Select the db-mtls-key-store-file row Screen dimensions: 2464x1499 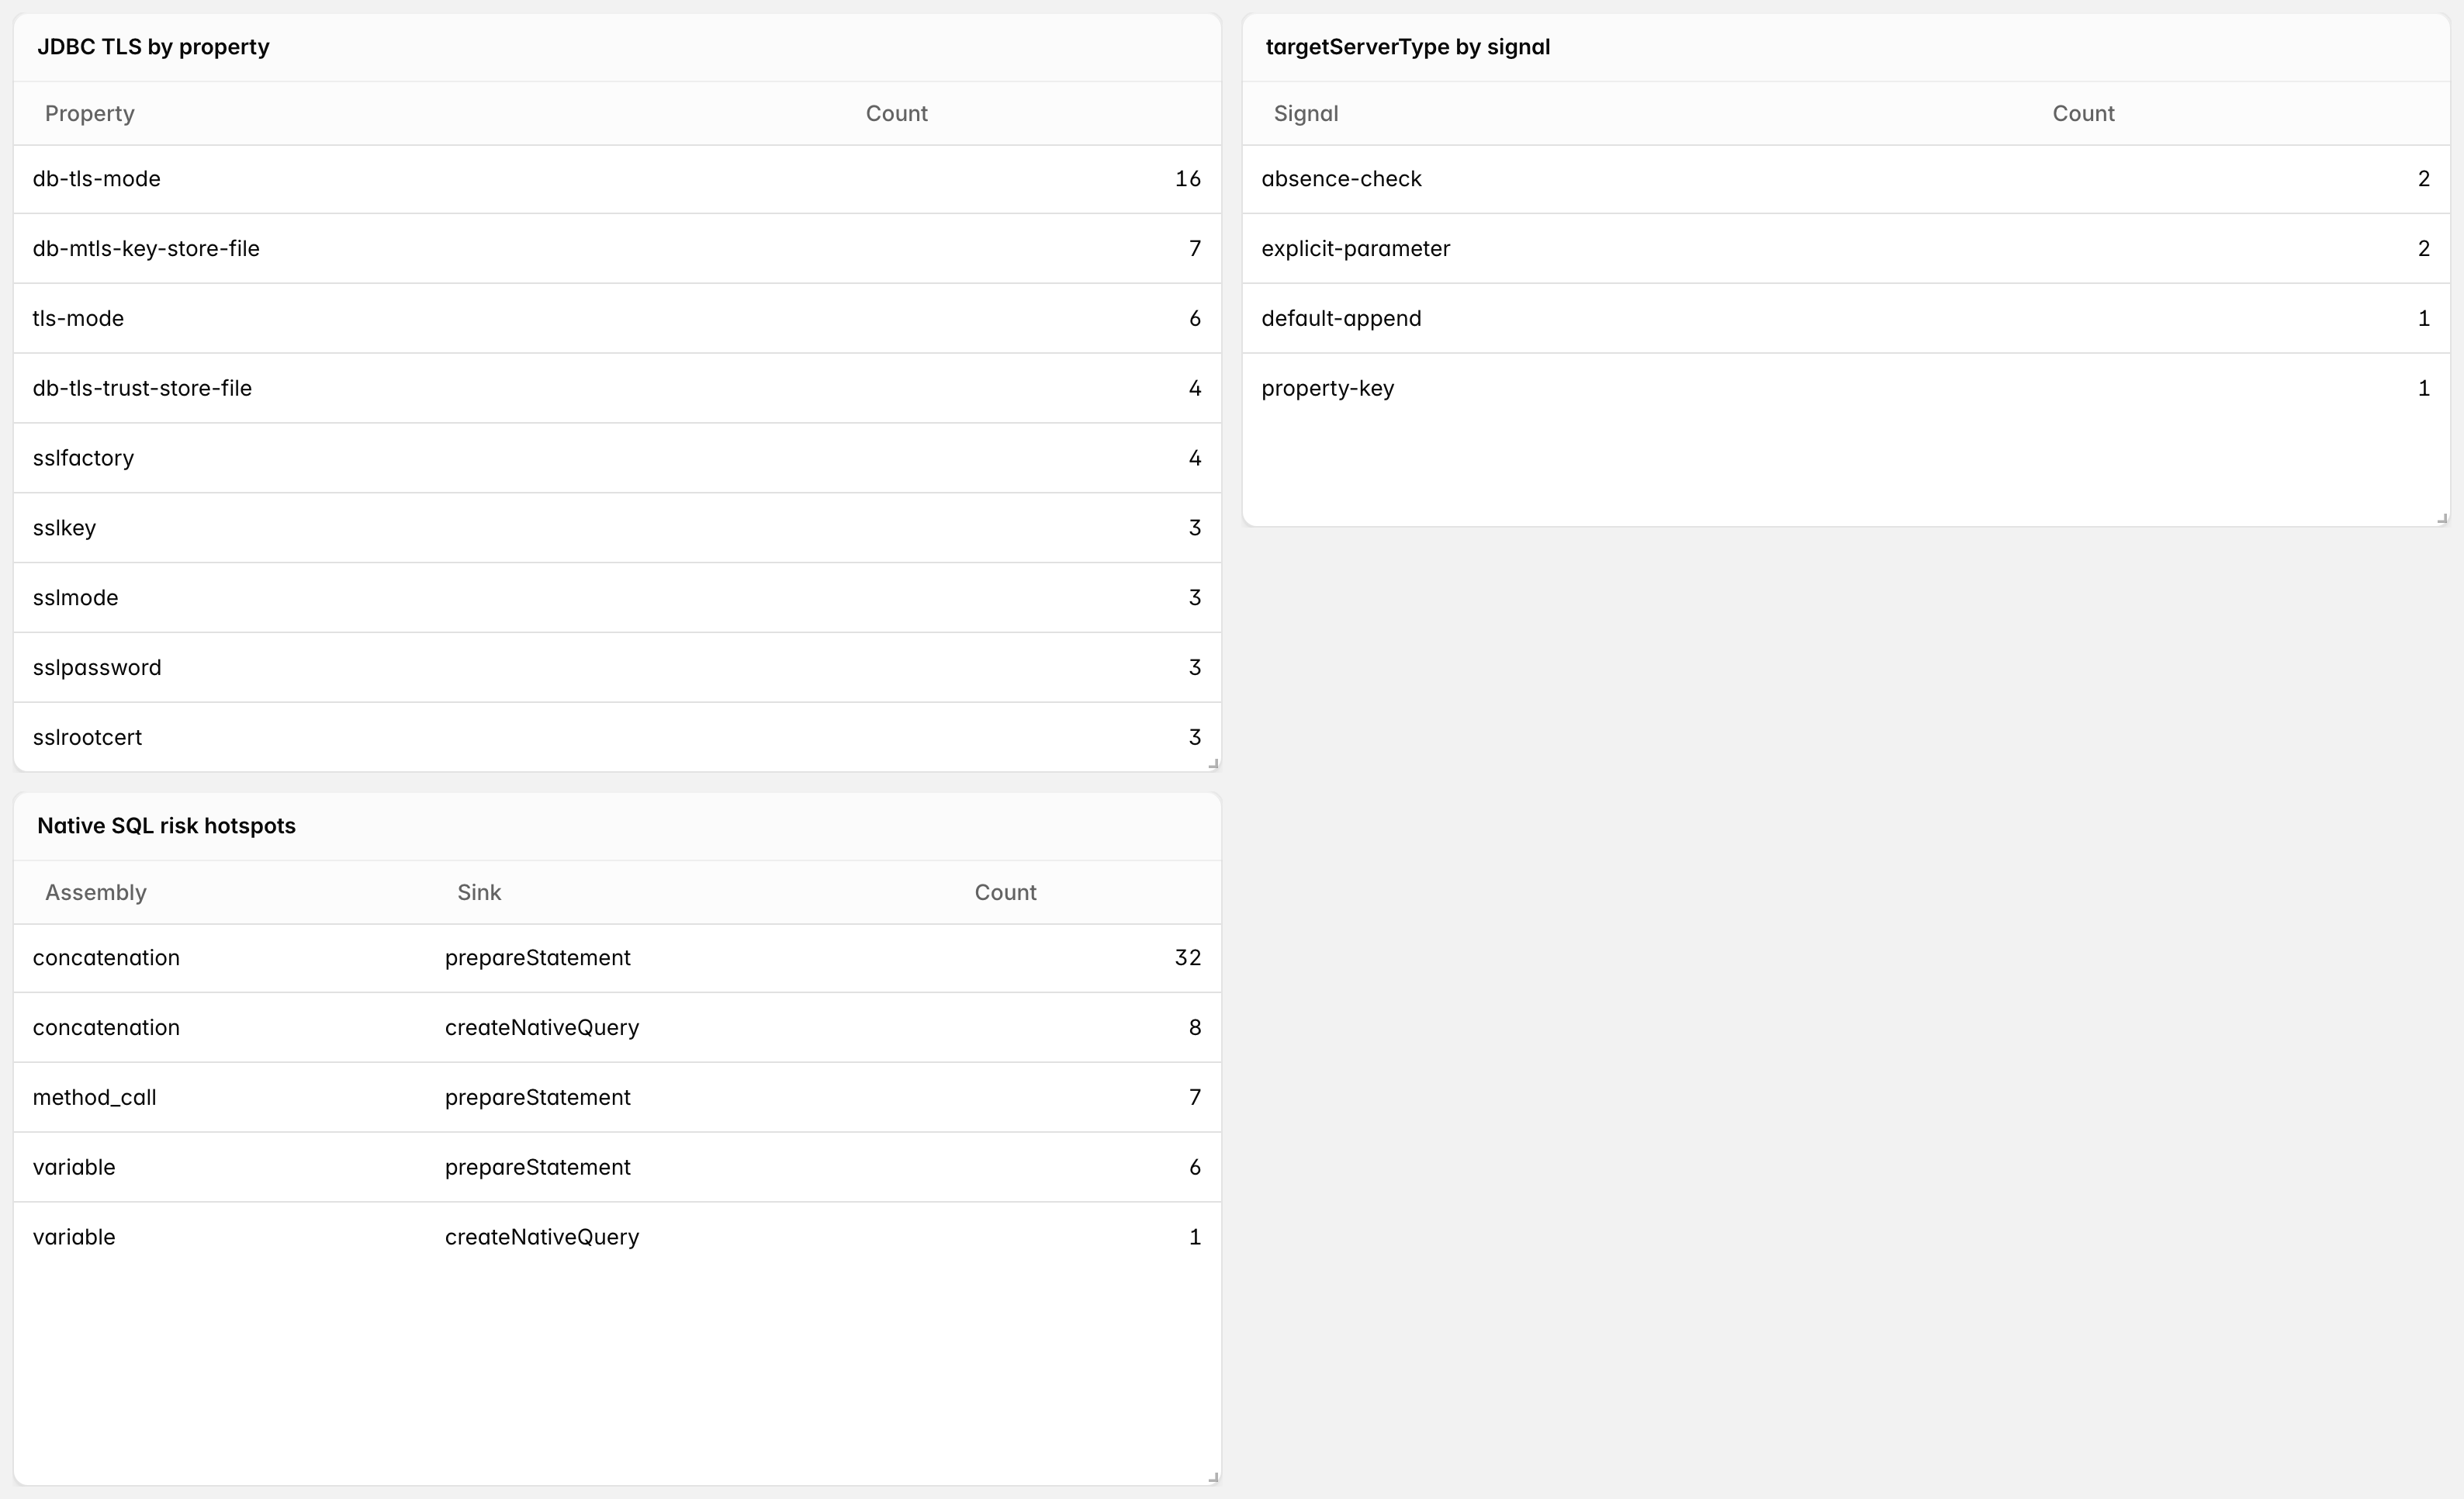pyautogui.click(x=617, y=248)
